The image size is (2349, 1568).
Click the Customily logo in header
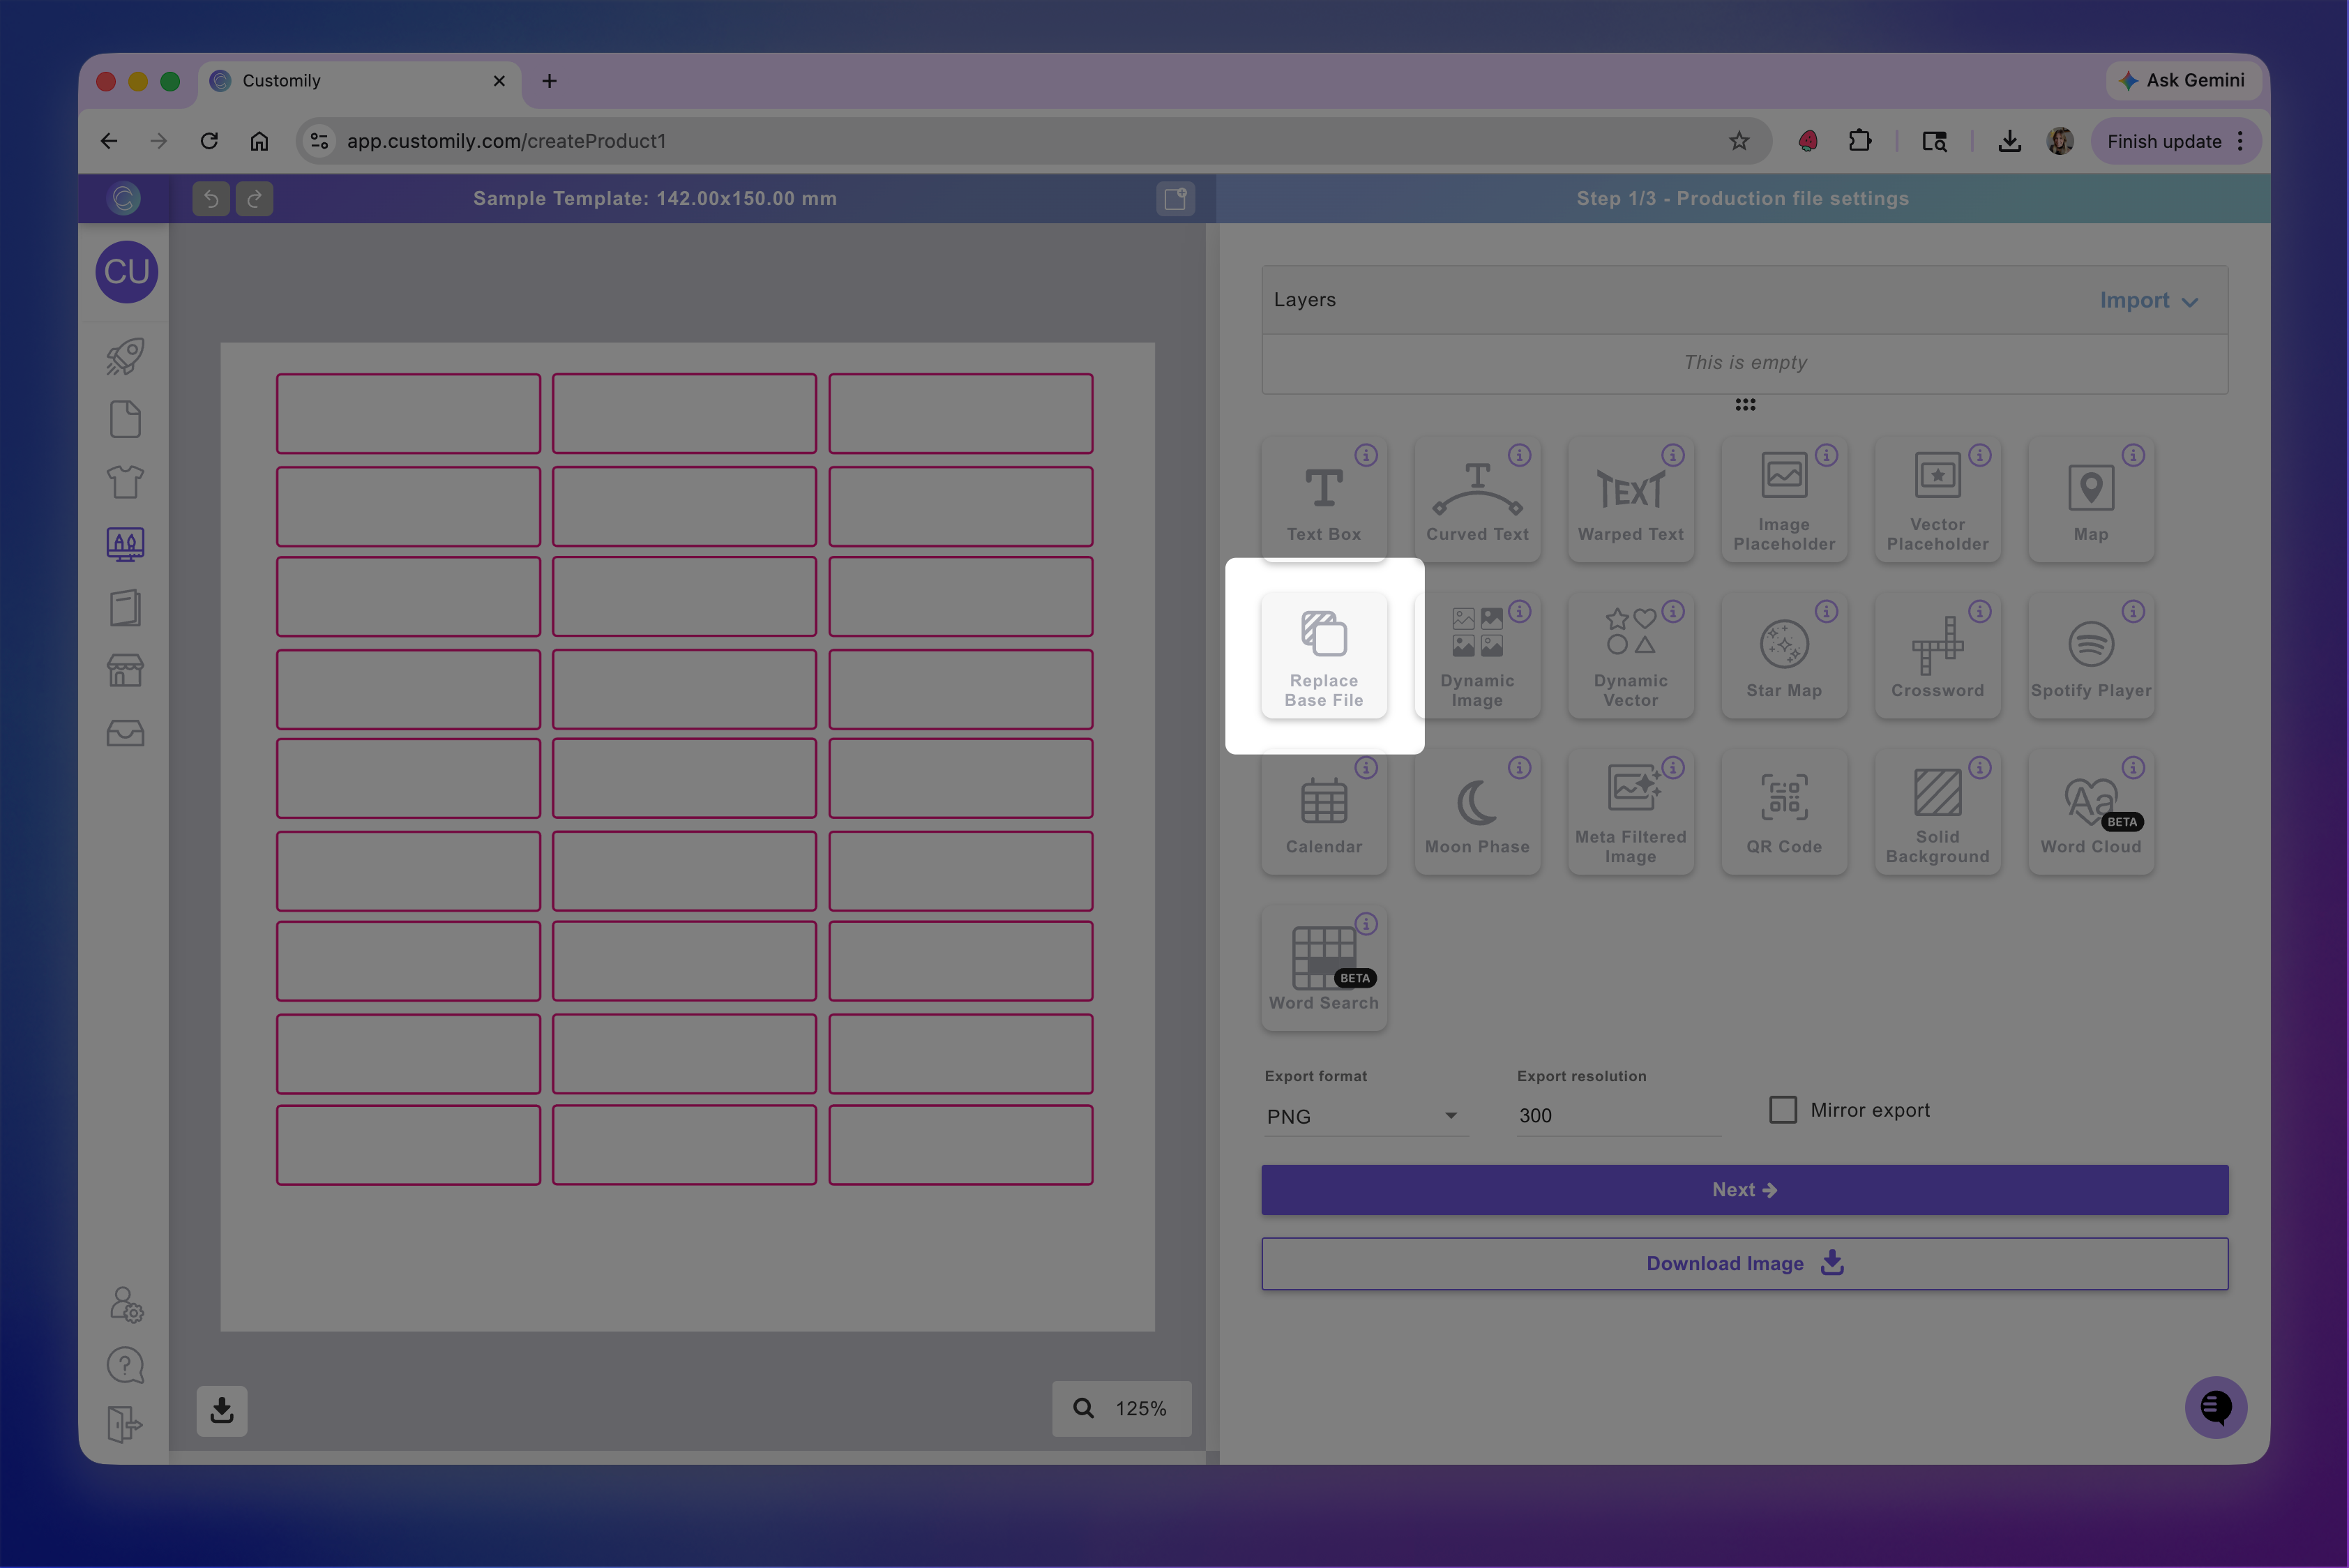coord(124,198)
